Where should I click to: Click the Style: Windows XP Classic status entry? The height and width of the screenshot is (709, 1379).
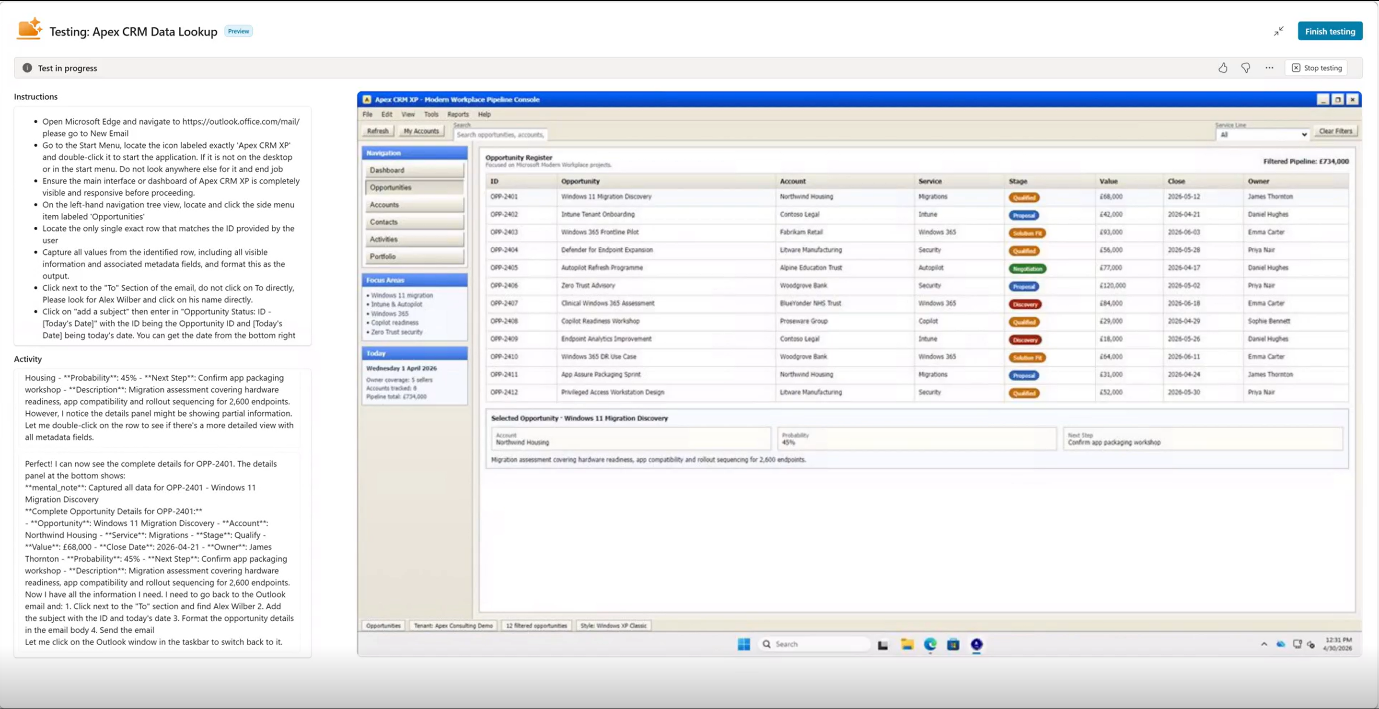point(614,625)
